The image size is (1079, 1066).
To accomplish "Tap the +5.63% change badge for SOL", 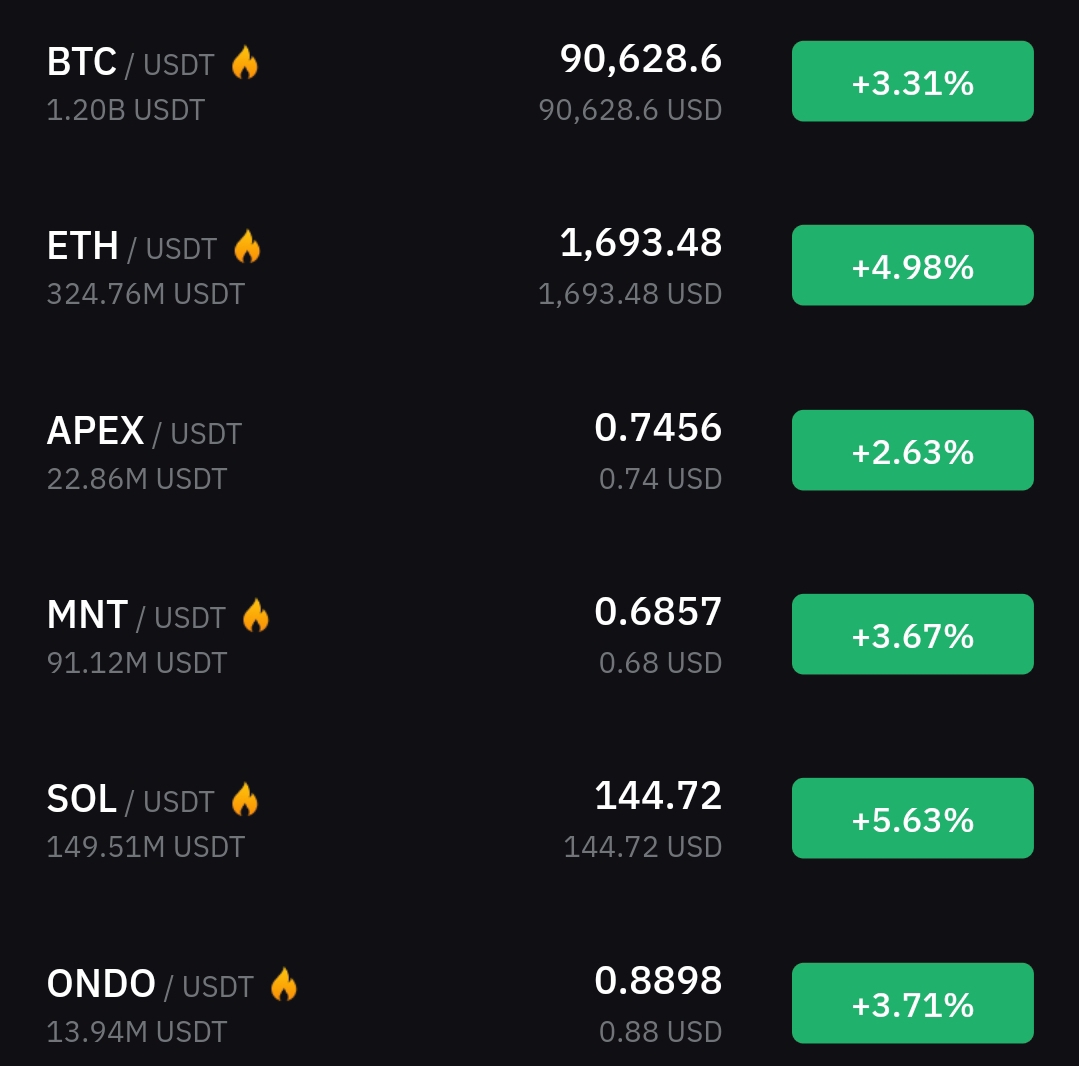I will click(912, 818).
